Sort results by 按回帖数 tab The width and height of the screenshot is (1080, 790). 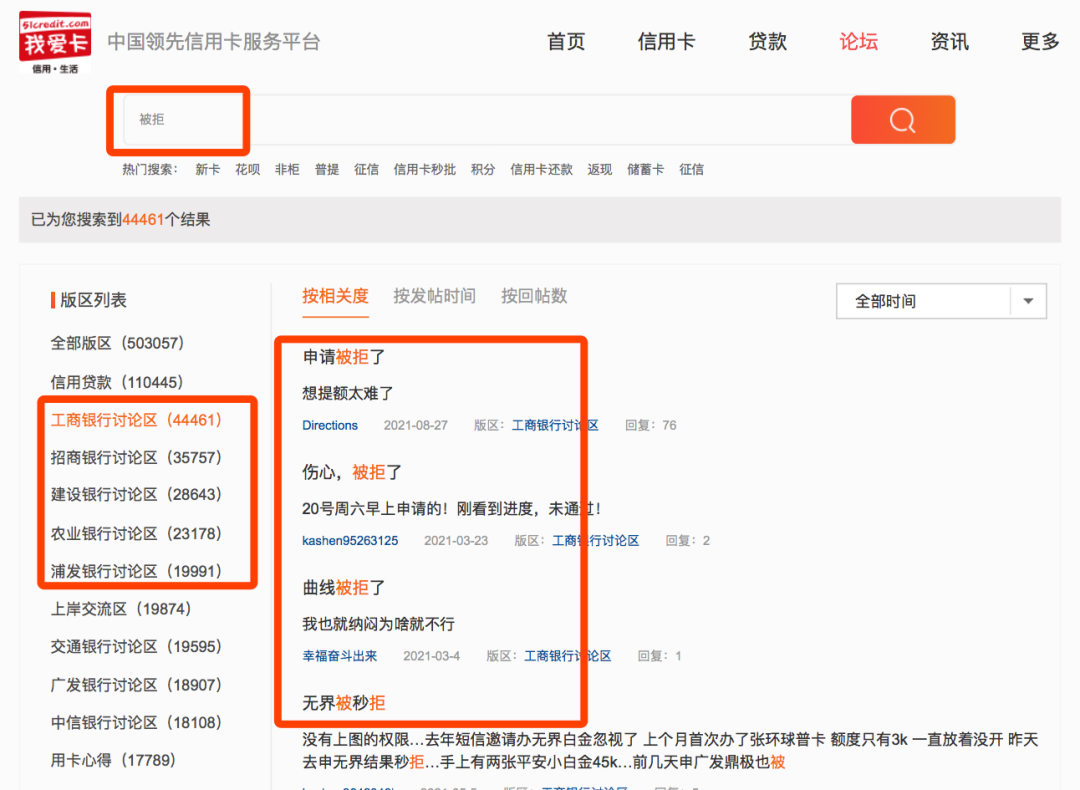pos(534,296)
